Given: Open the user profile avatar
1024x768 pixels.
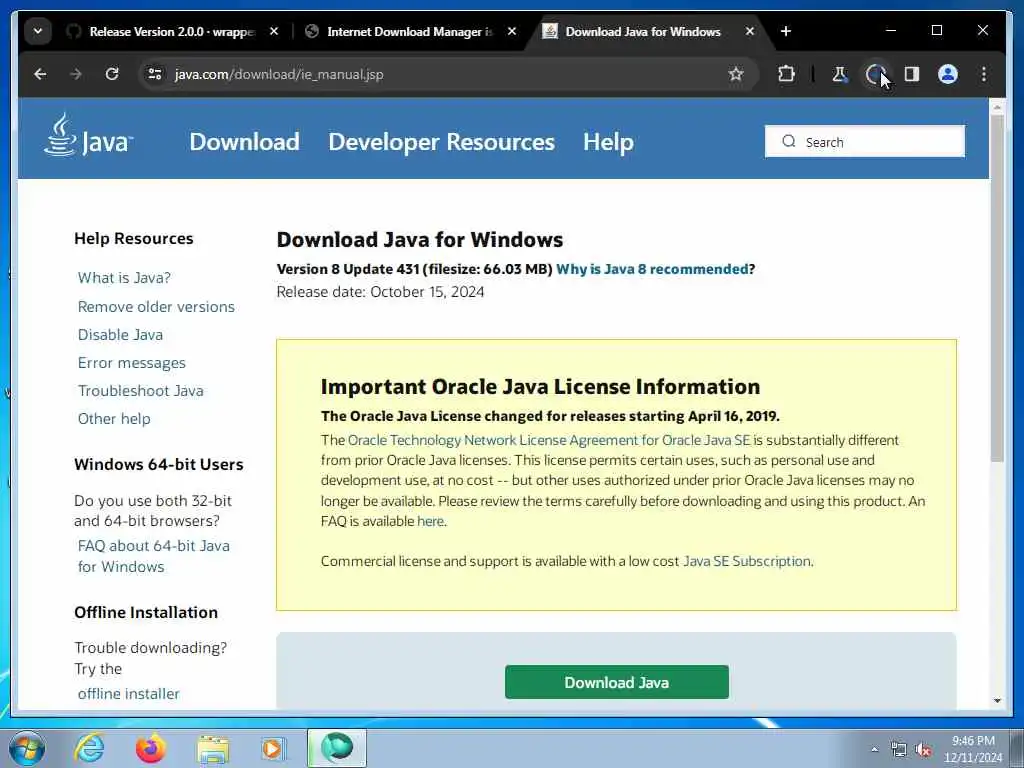Looking at the screenshot, I should [948, 74].
